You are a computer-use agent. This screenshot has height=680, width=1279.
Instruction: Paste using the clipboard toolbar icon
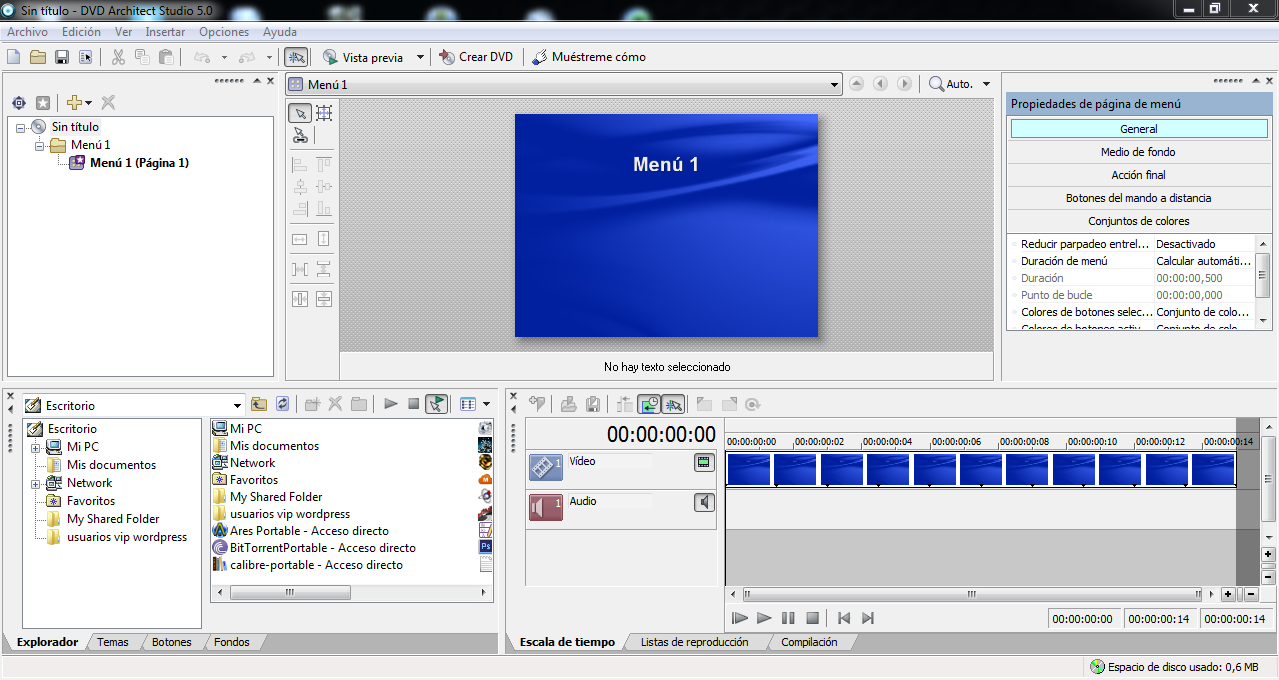point(166,57)
